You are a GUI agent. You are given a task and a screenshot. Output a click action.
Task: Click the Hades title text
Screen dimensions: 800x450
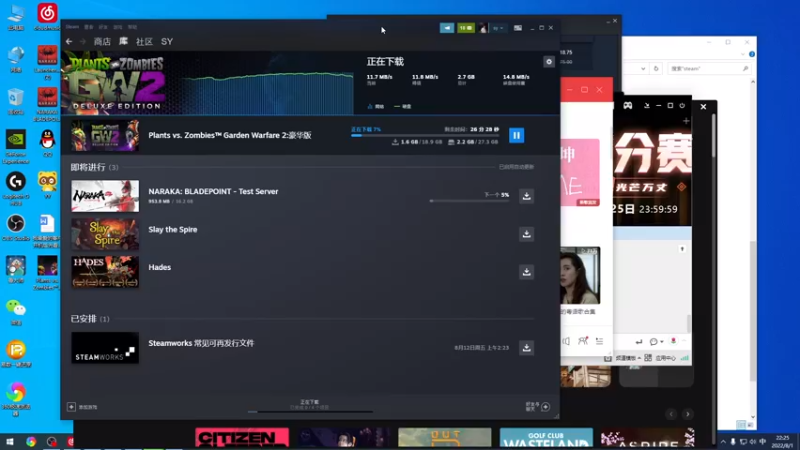(160, 267)
